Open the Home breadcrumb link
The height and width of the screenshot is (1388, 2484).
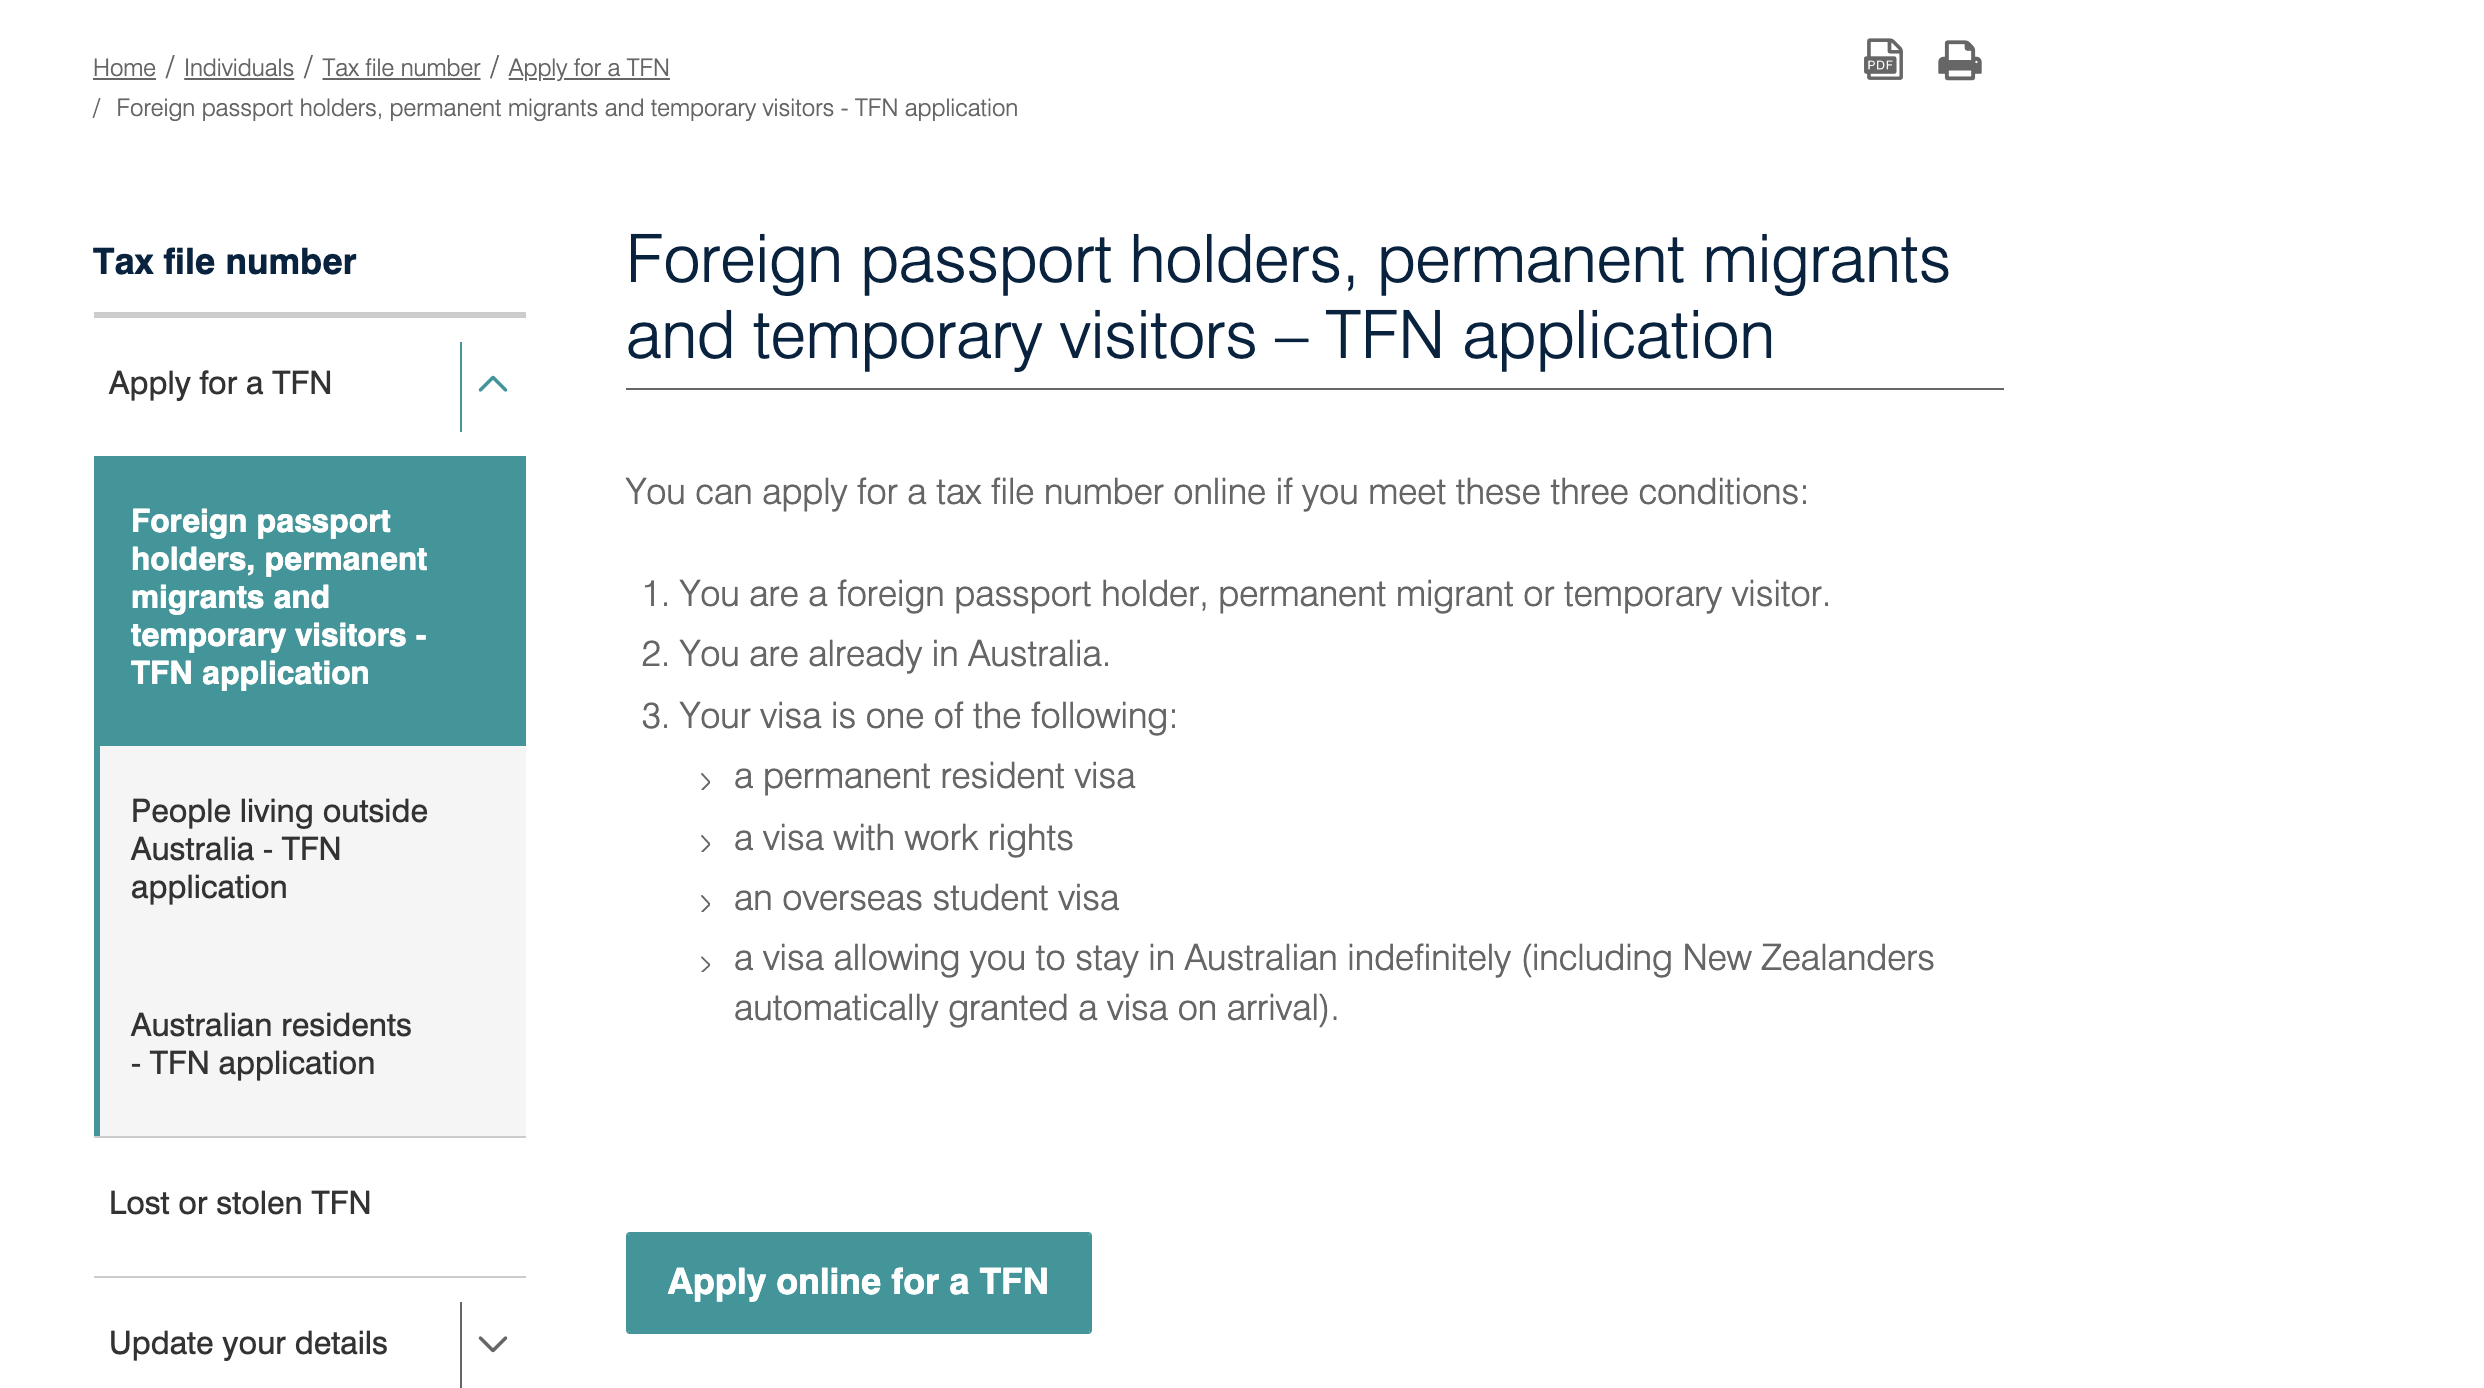click(x=124, y=68)
